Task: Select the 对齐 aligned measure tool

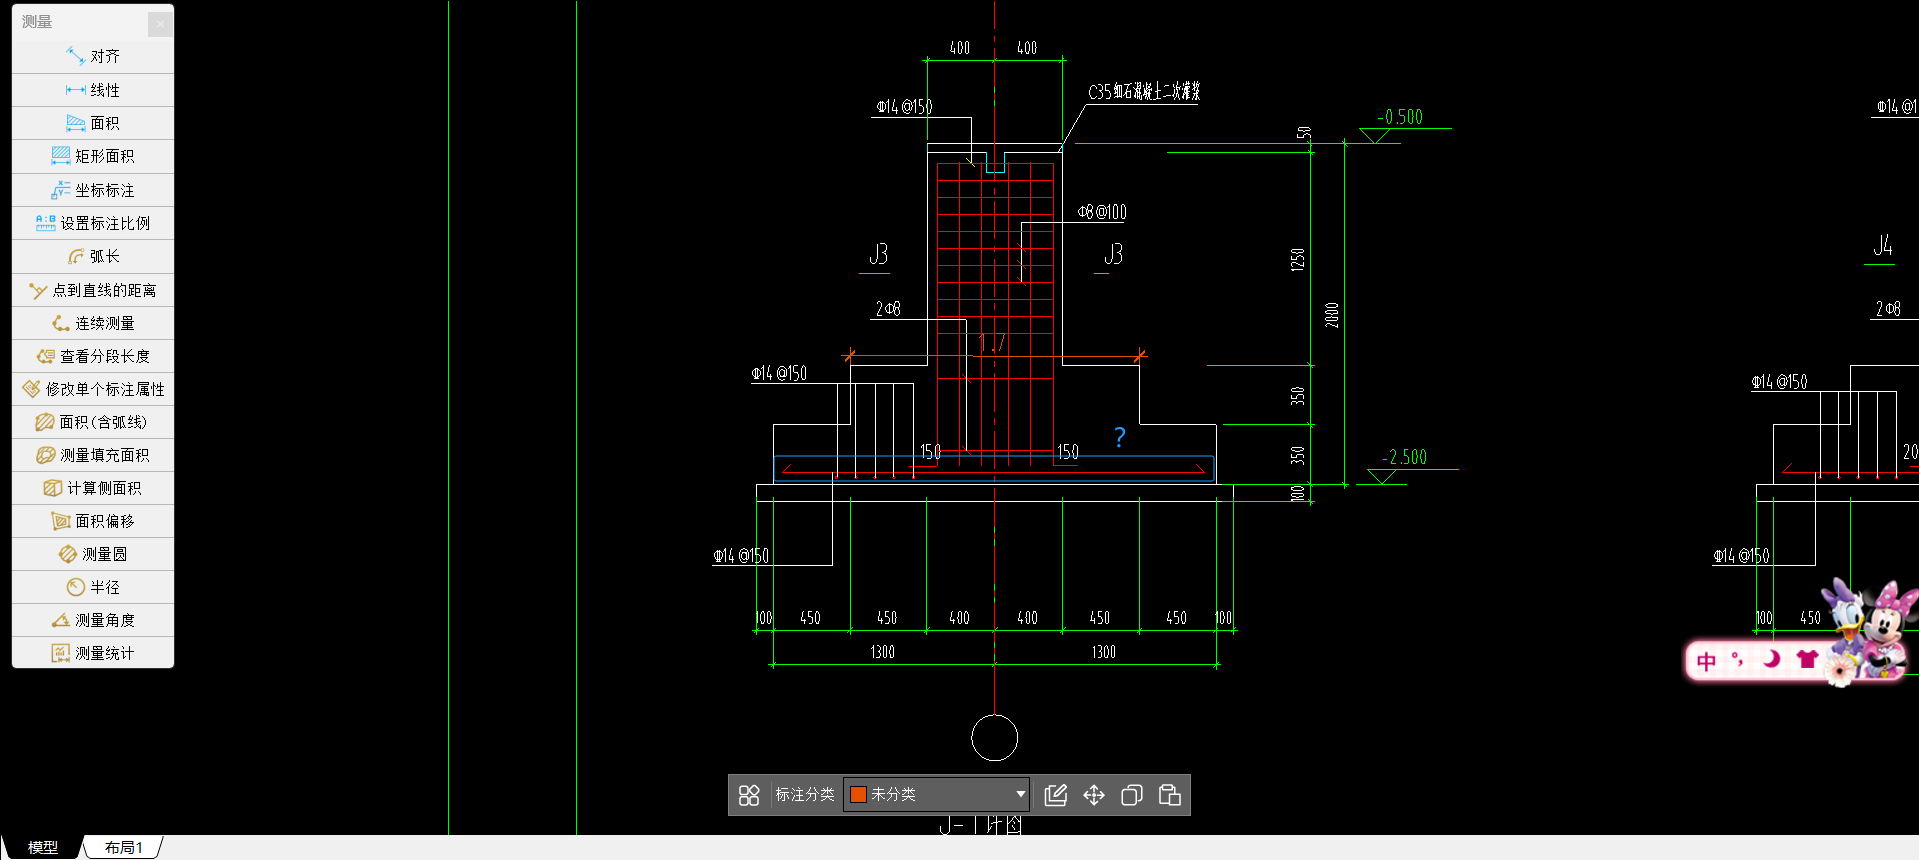Action: click(x=93, y=56)
